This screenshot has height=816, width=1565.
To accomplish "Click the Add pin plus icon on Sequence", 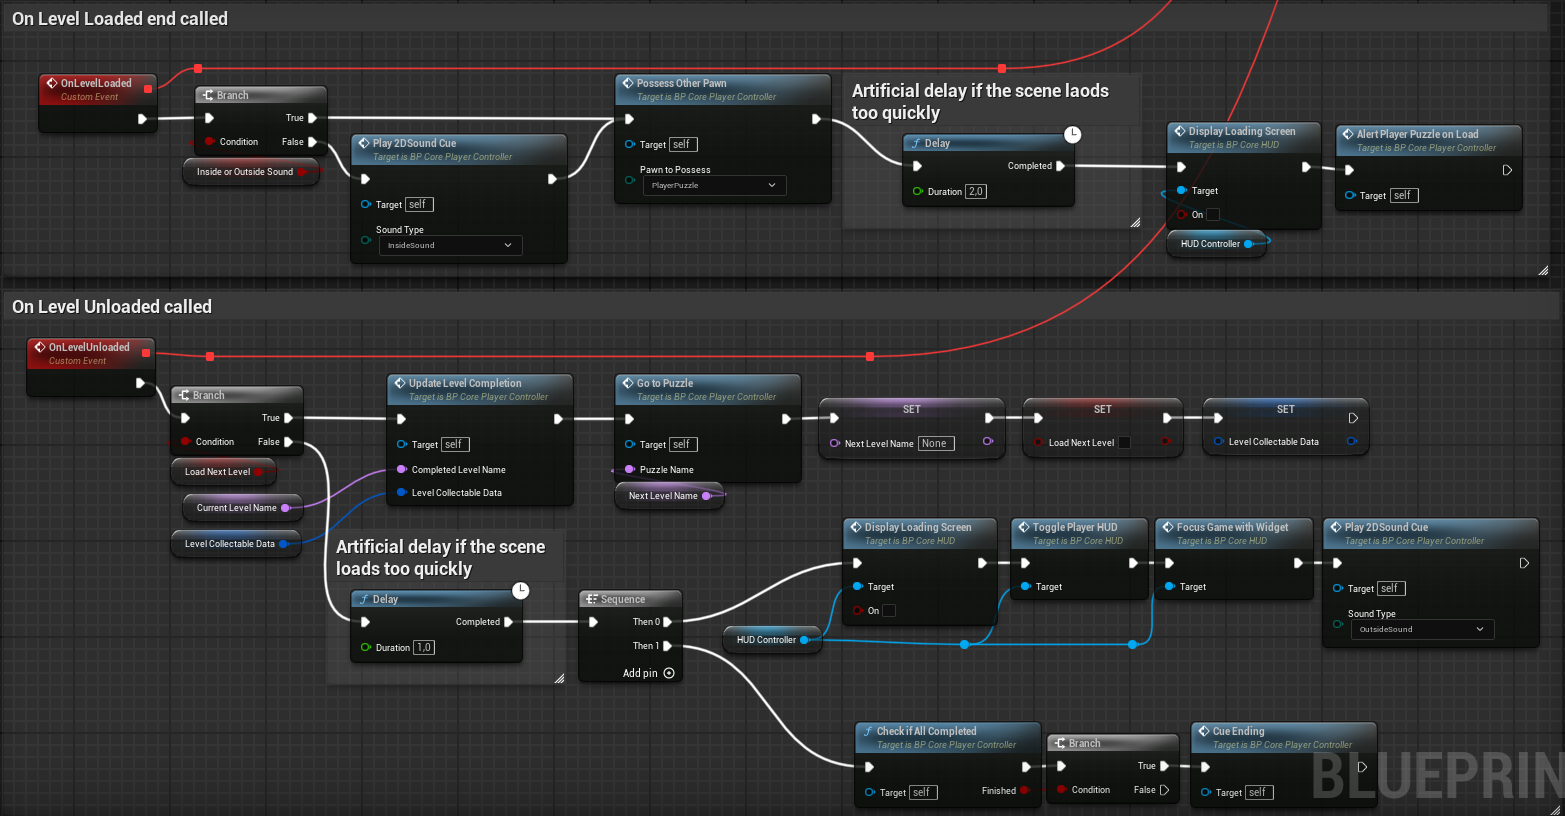I will (669, 673).
